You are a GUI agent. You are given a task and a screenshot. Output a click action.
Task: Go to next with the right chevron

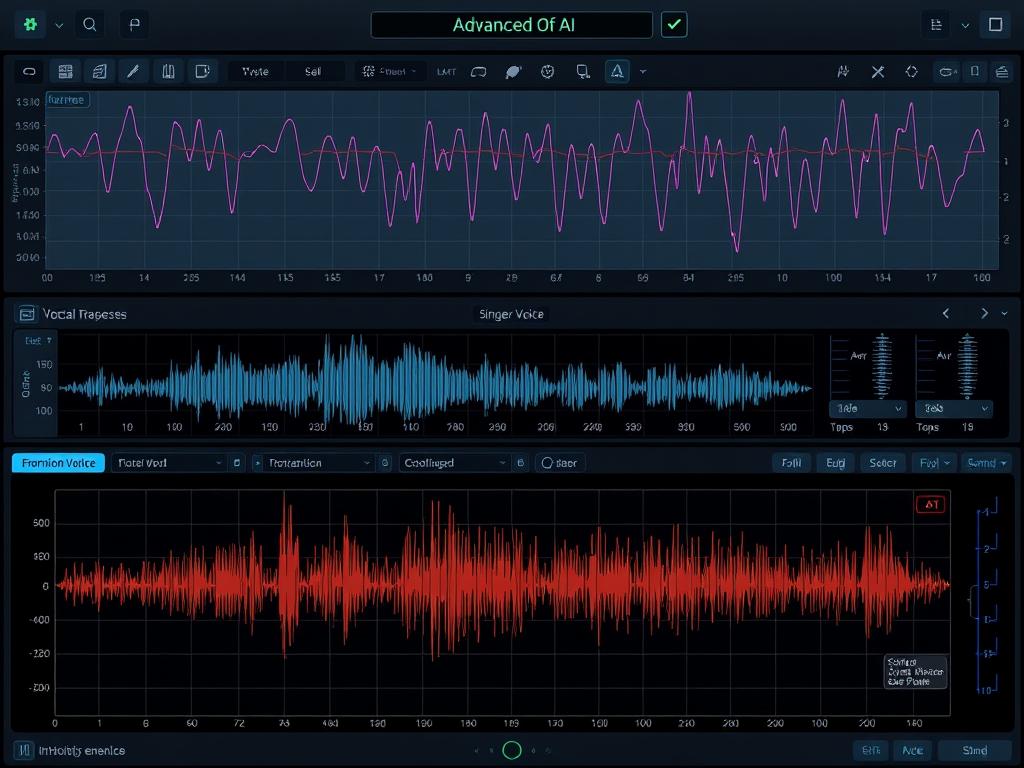coord(984,313)
